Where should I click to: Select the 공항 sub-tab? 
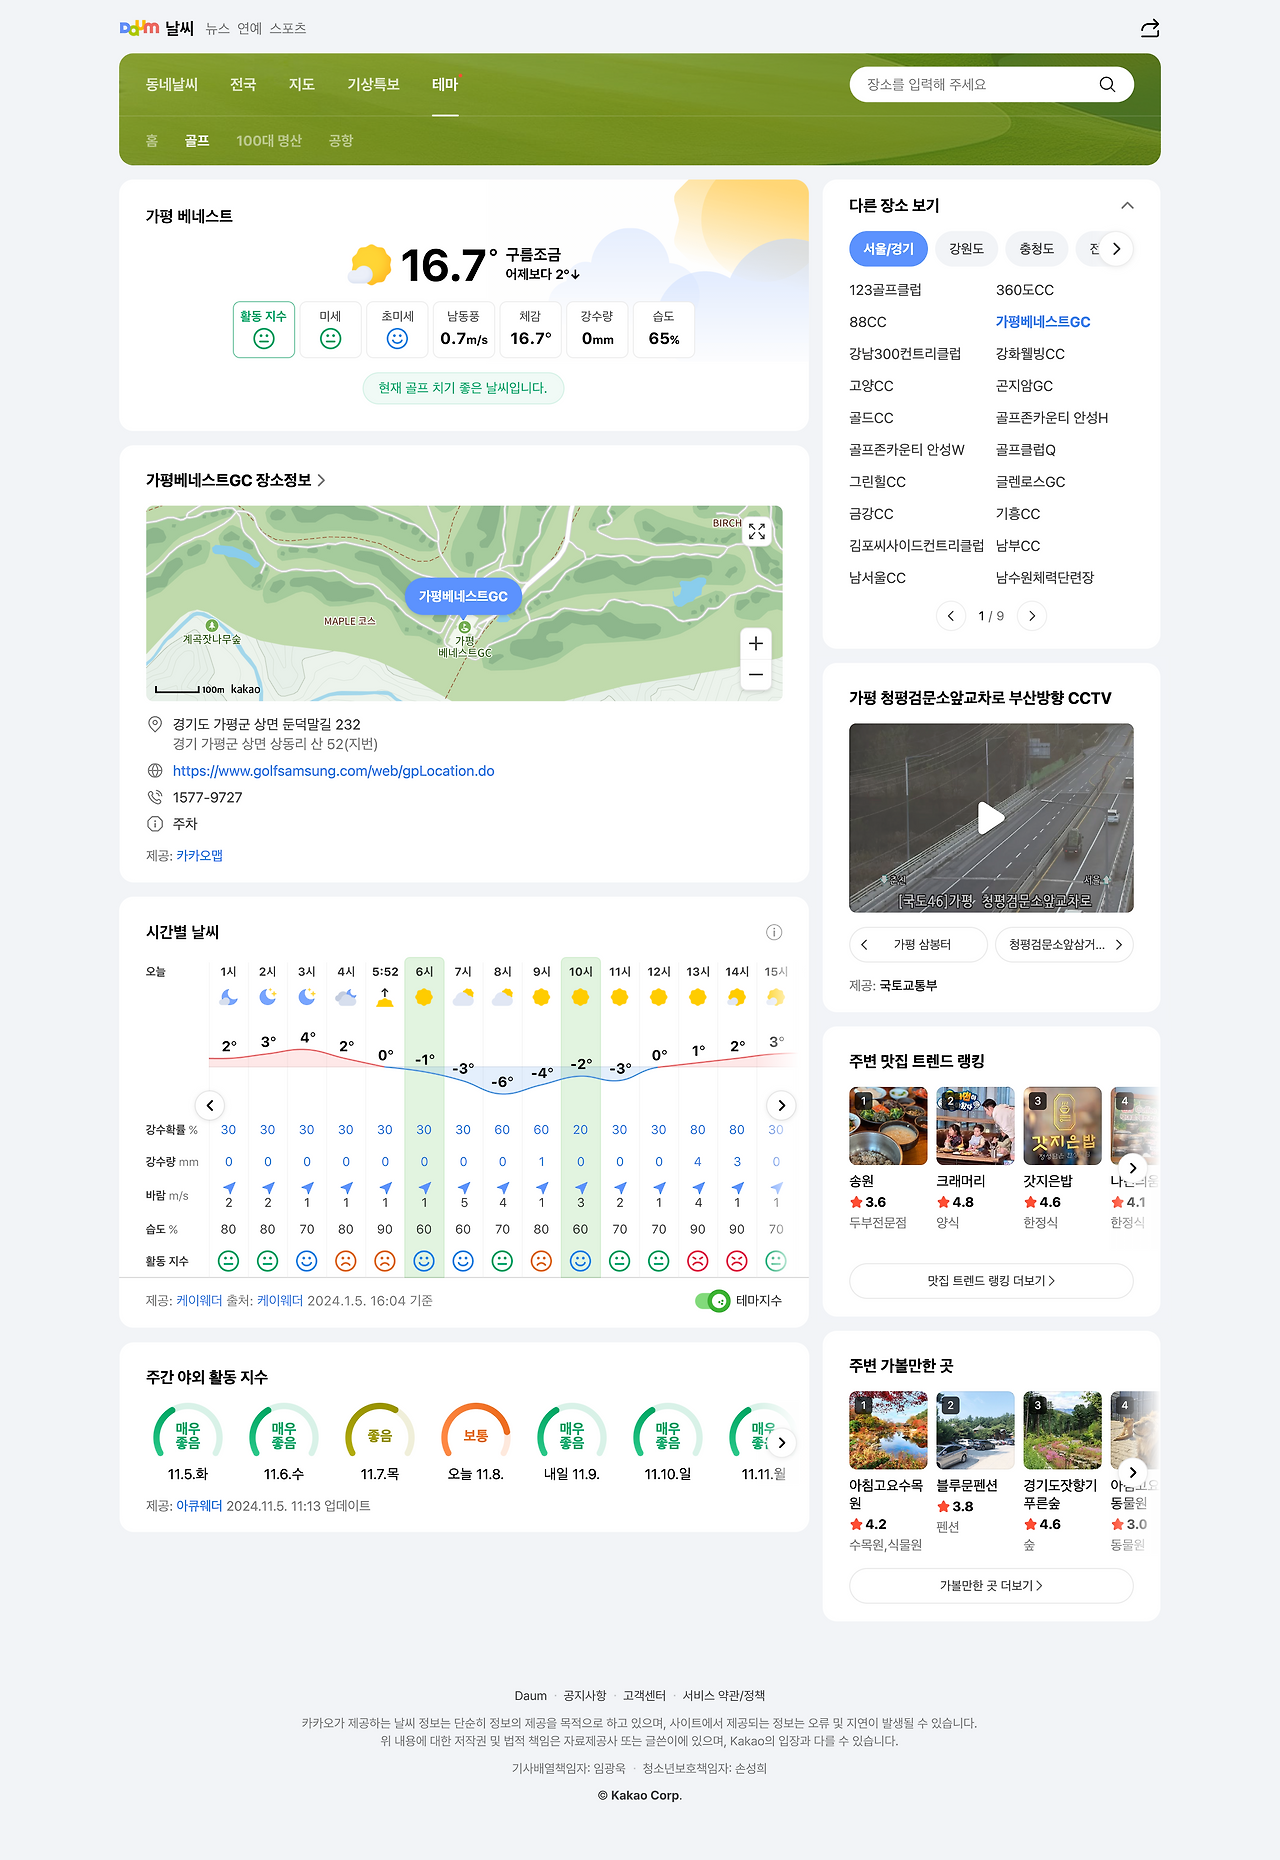coord(341,141)
